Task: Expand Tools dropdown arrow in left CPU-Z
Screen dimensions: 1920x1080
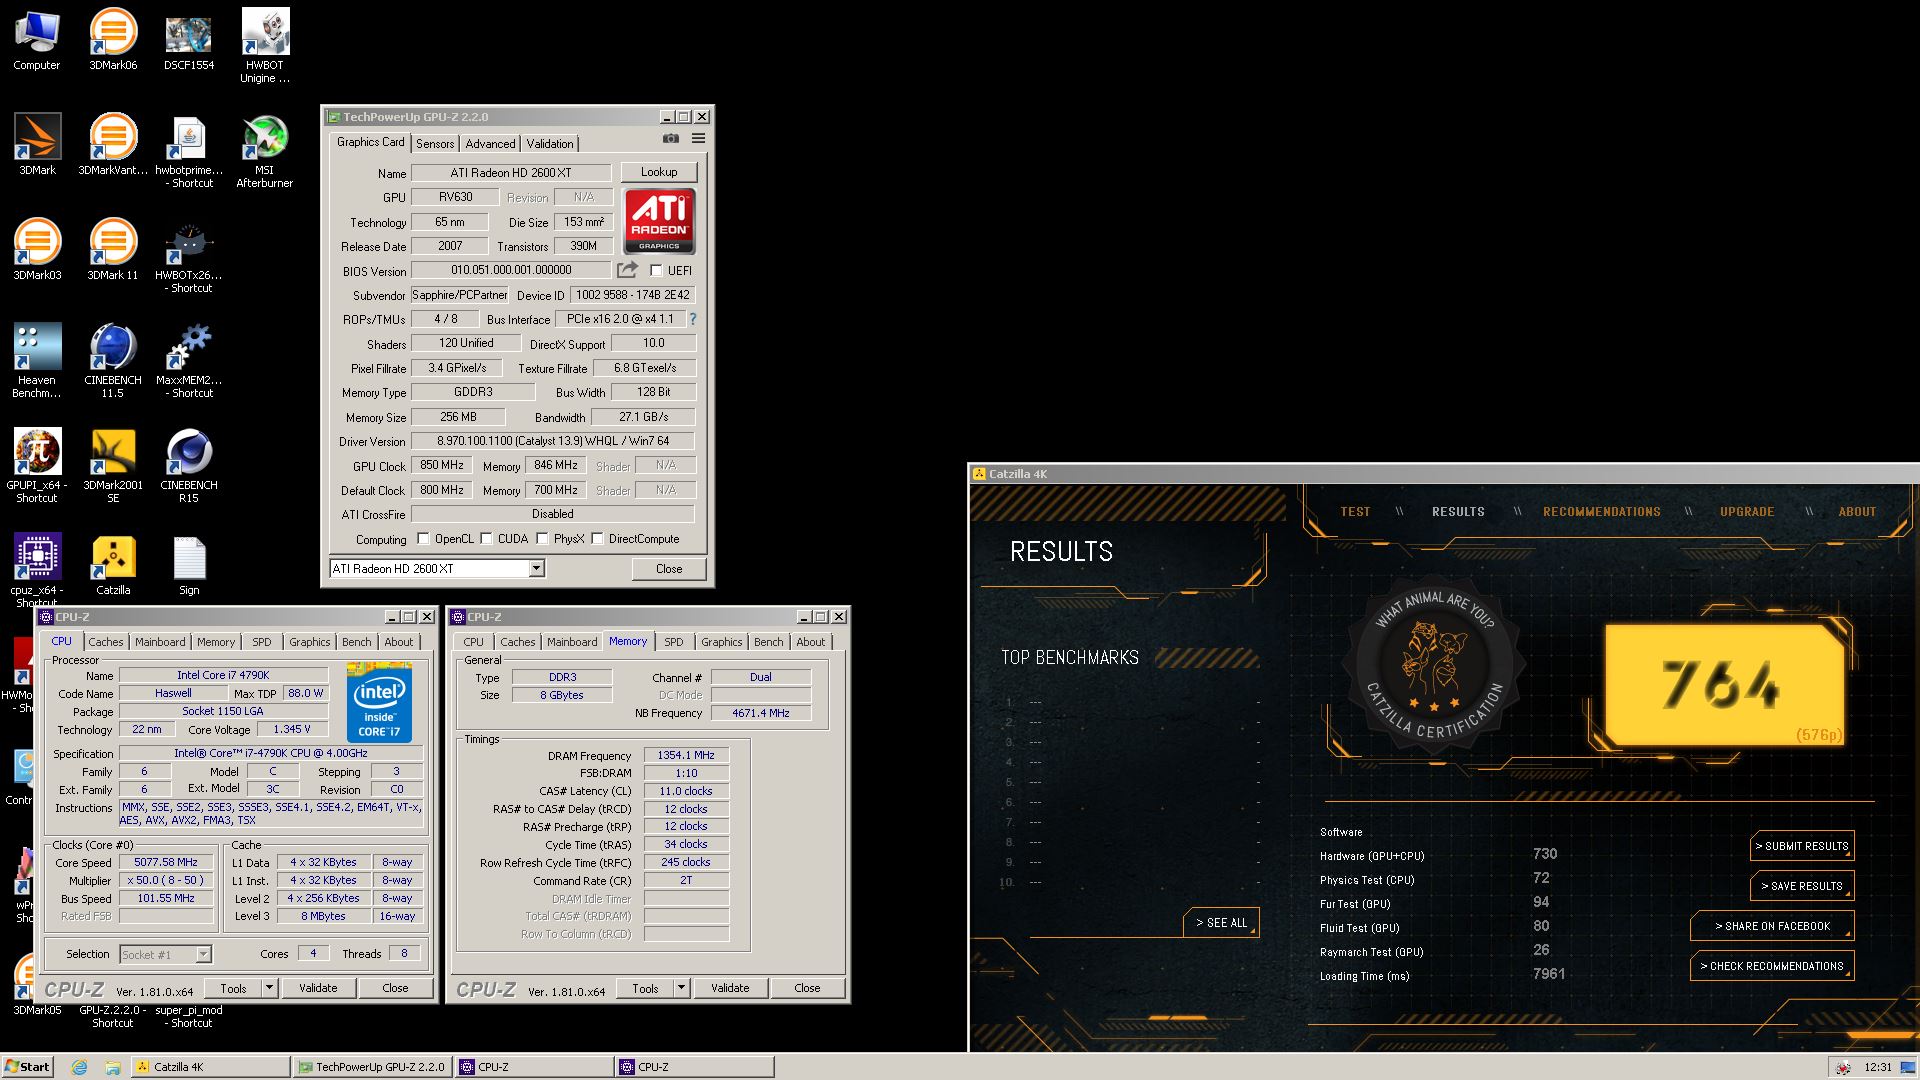Action: click(x=268, y=988)
